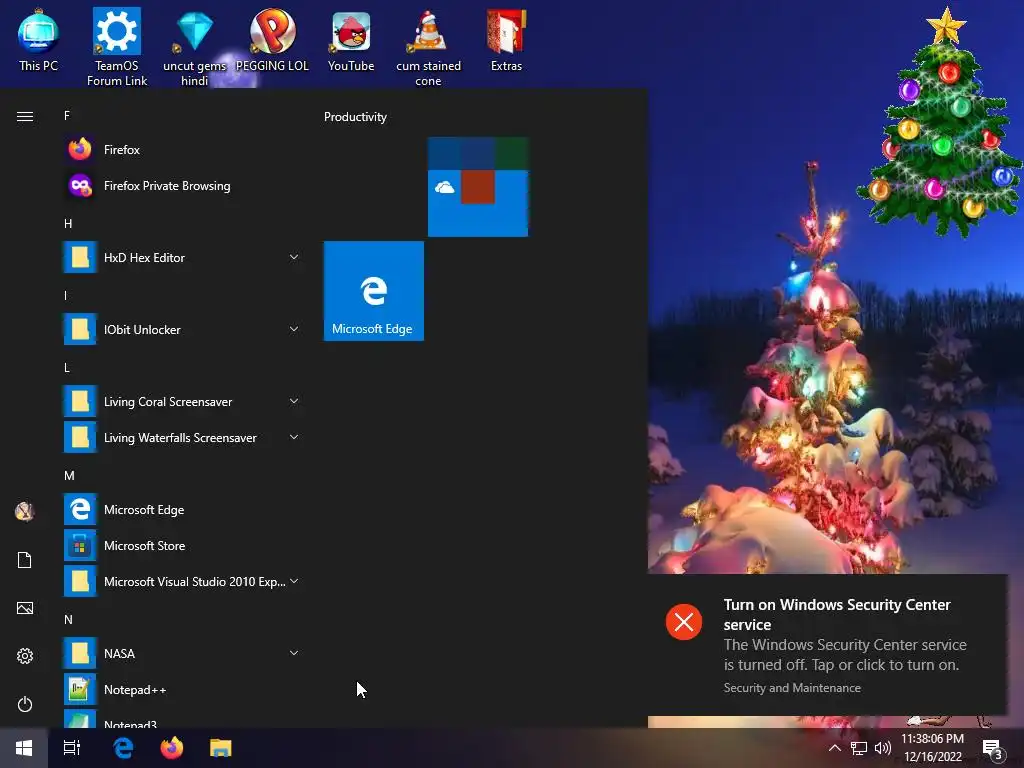Expand Living Waterfalls Screensaver chevron
The image size is (1024, 768).
point(294,437)
